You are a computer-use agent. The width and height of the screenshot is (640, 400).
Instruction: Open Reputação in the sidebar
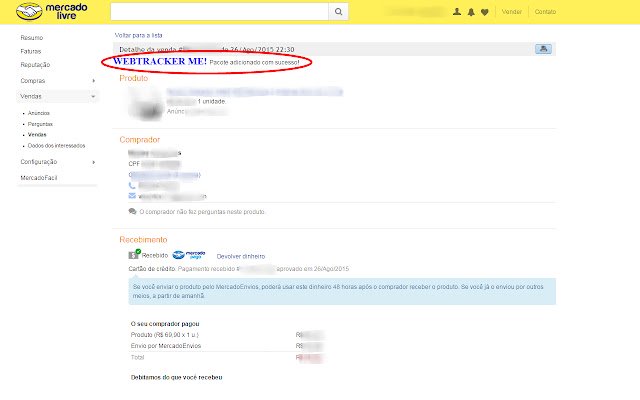[35, 65]
